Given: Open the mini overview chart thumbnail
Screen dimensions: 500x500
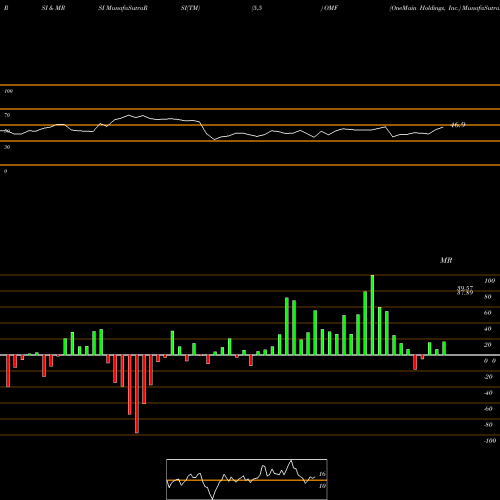Looking at the screenshot, I should click(x=247, y=479).
